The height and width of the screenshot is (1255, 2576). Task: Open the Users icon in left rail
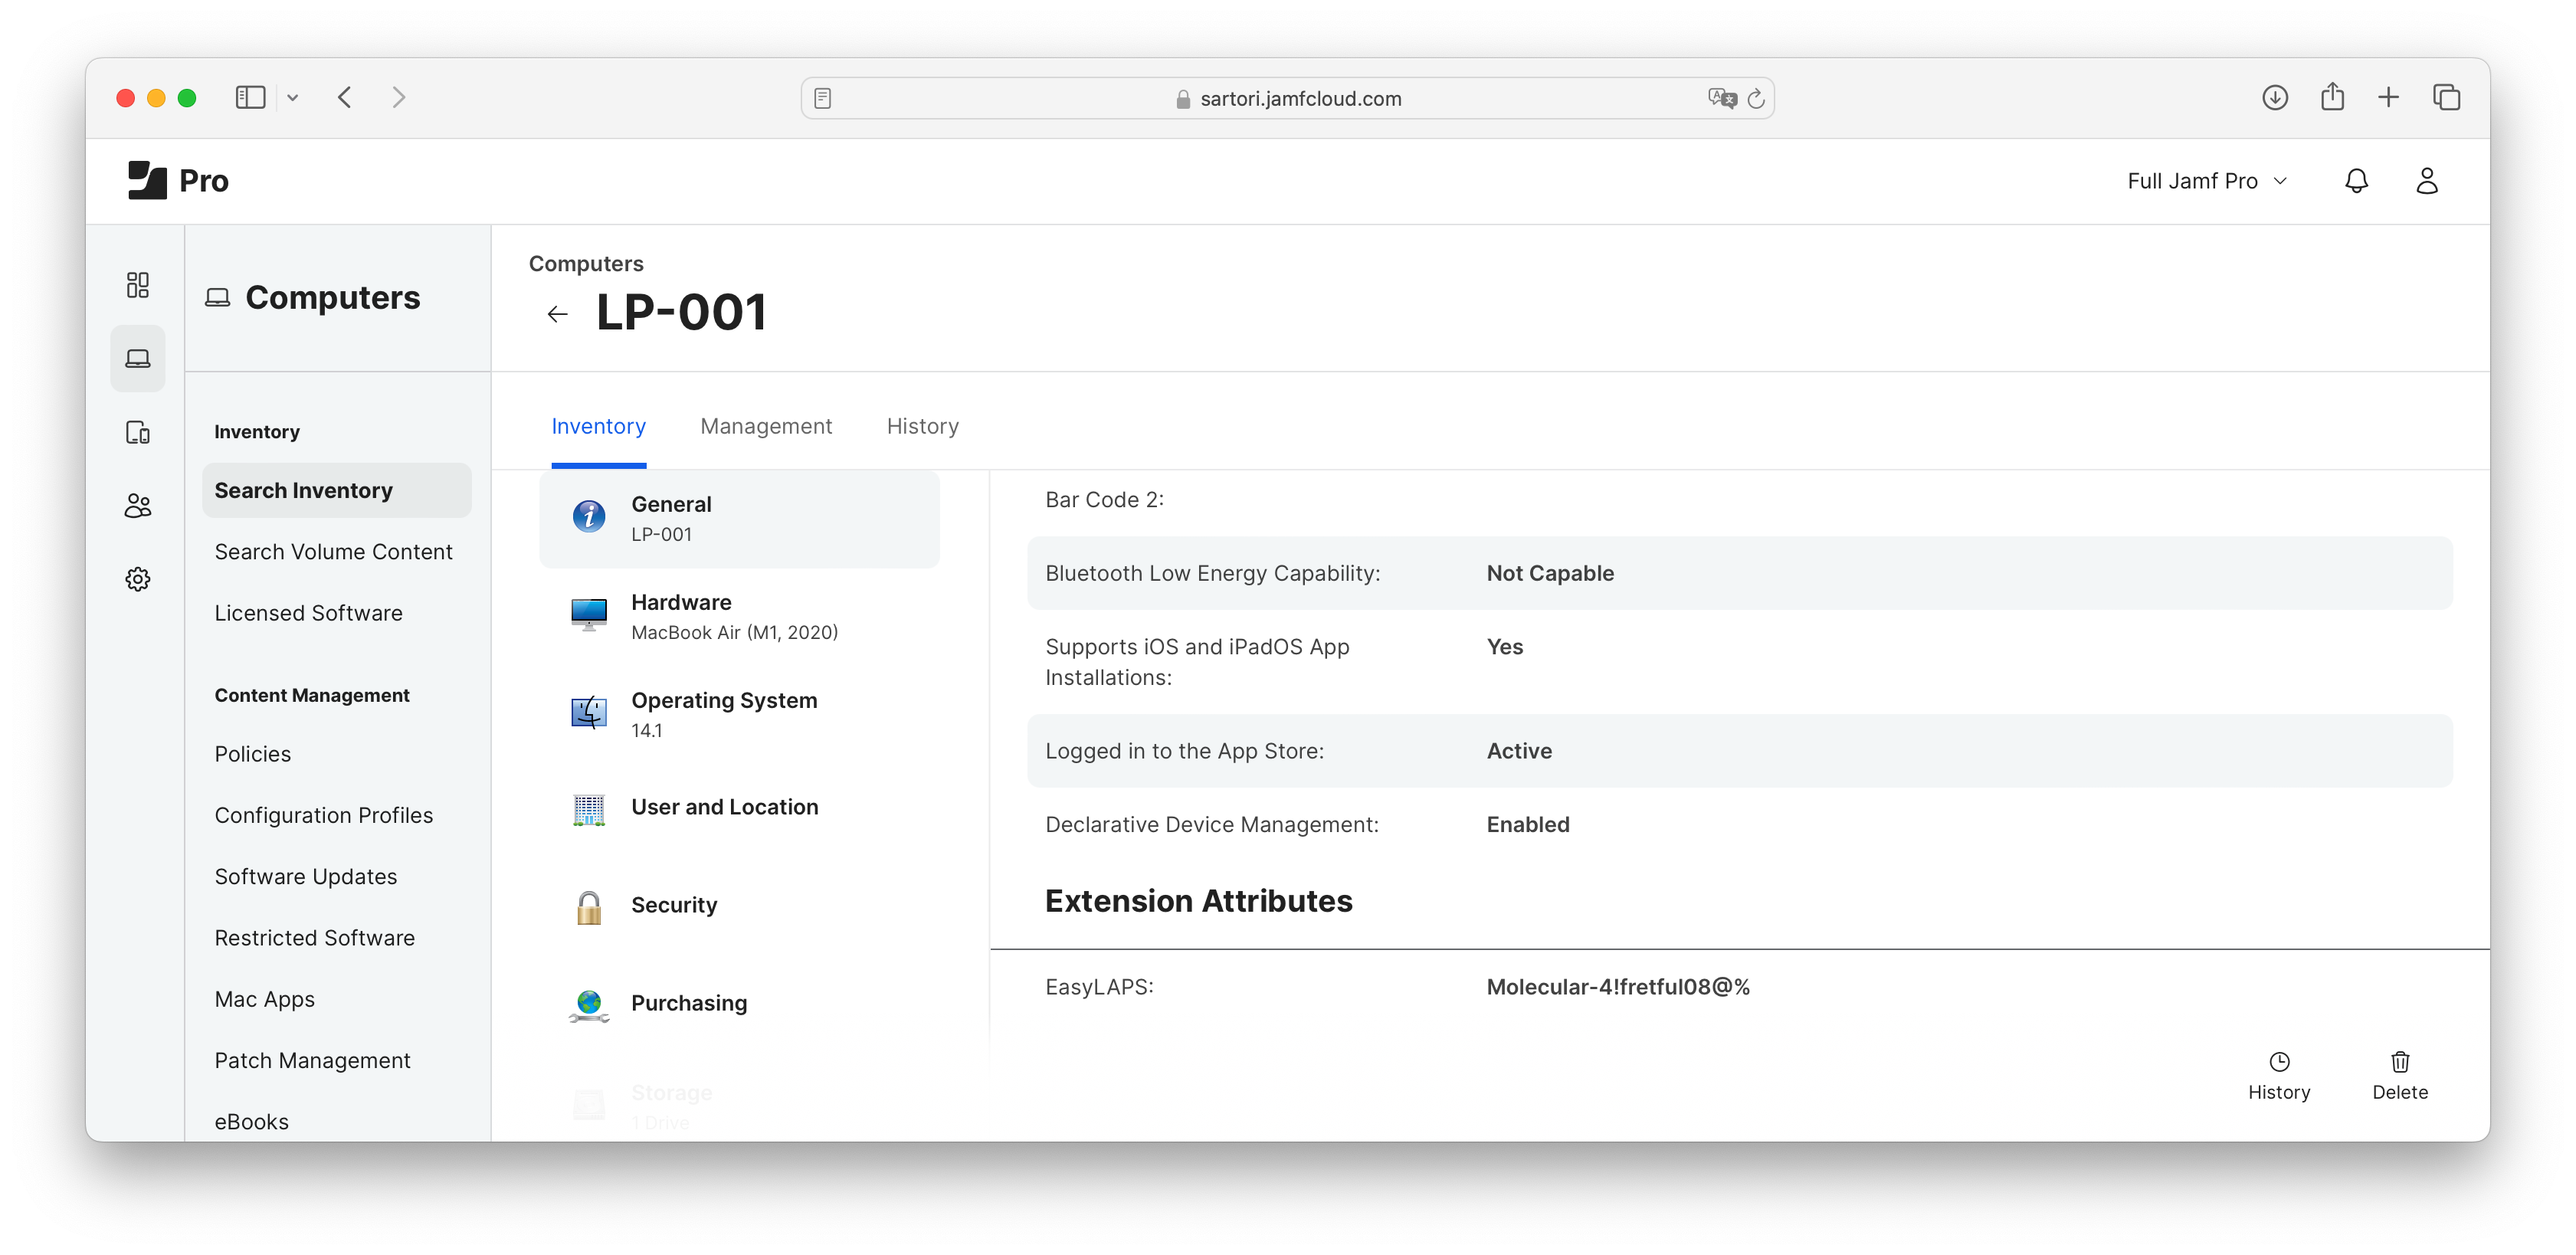[x=138, y=506]
